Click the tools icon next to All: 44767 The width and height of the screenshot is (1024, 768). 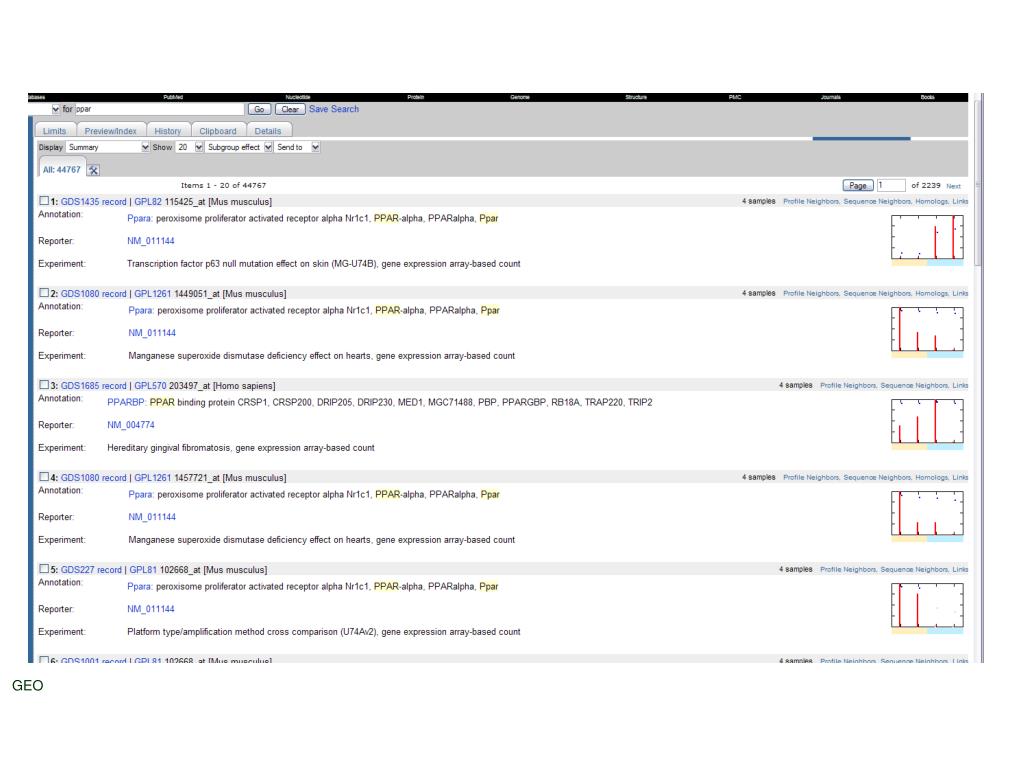coord(93,170)
